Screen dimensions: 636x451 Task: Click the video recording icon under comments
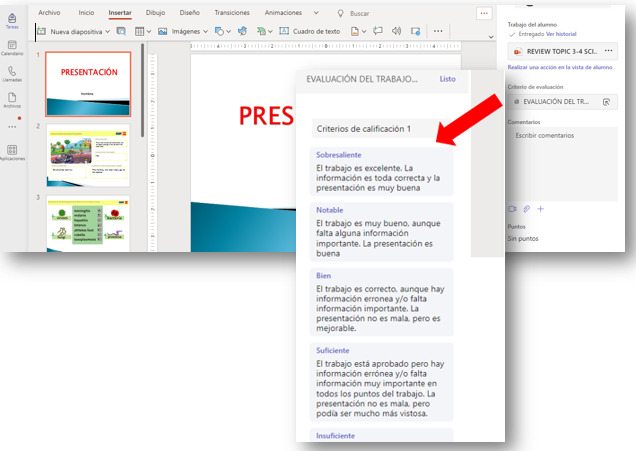(512, 209)
